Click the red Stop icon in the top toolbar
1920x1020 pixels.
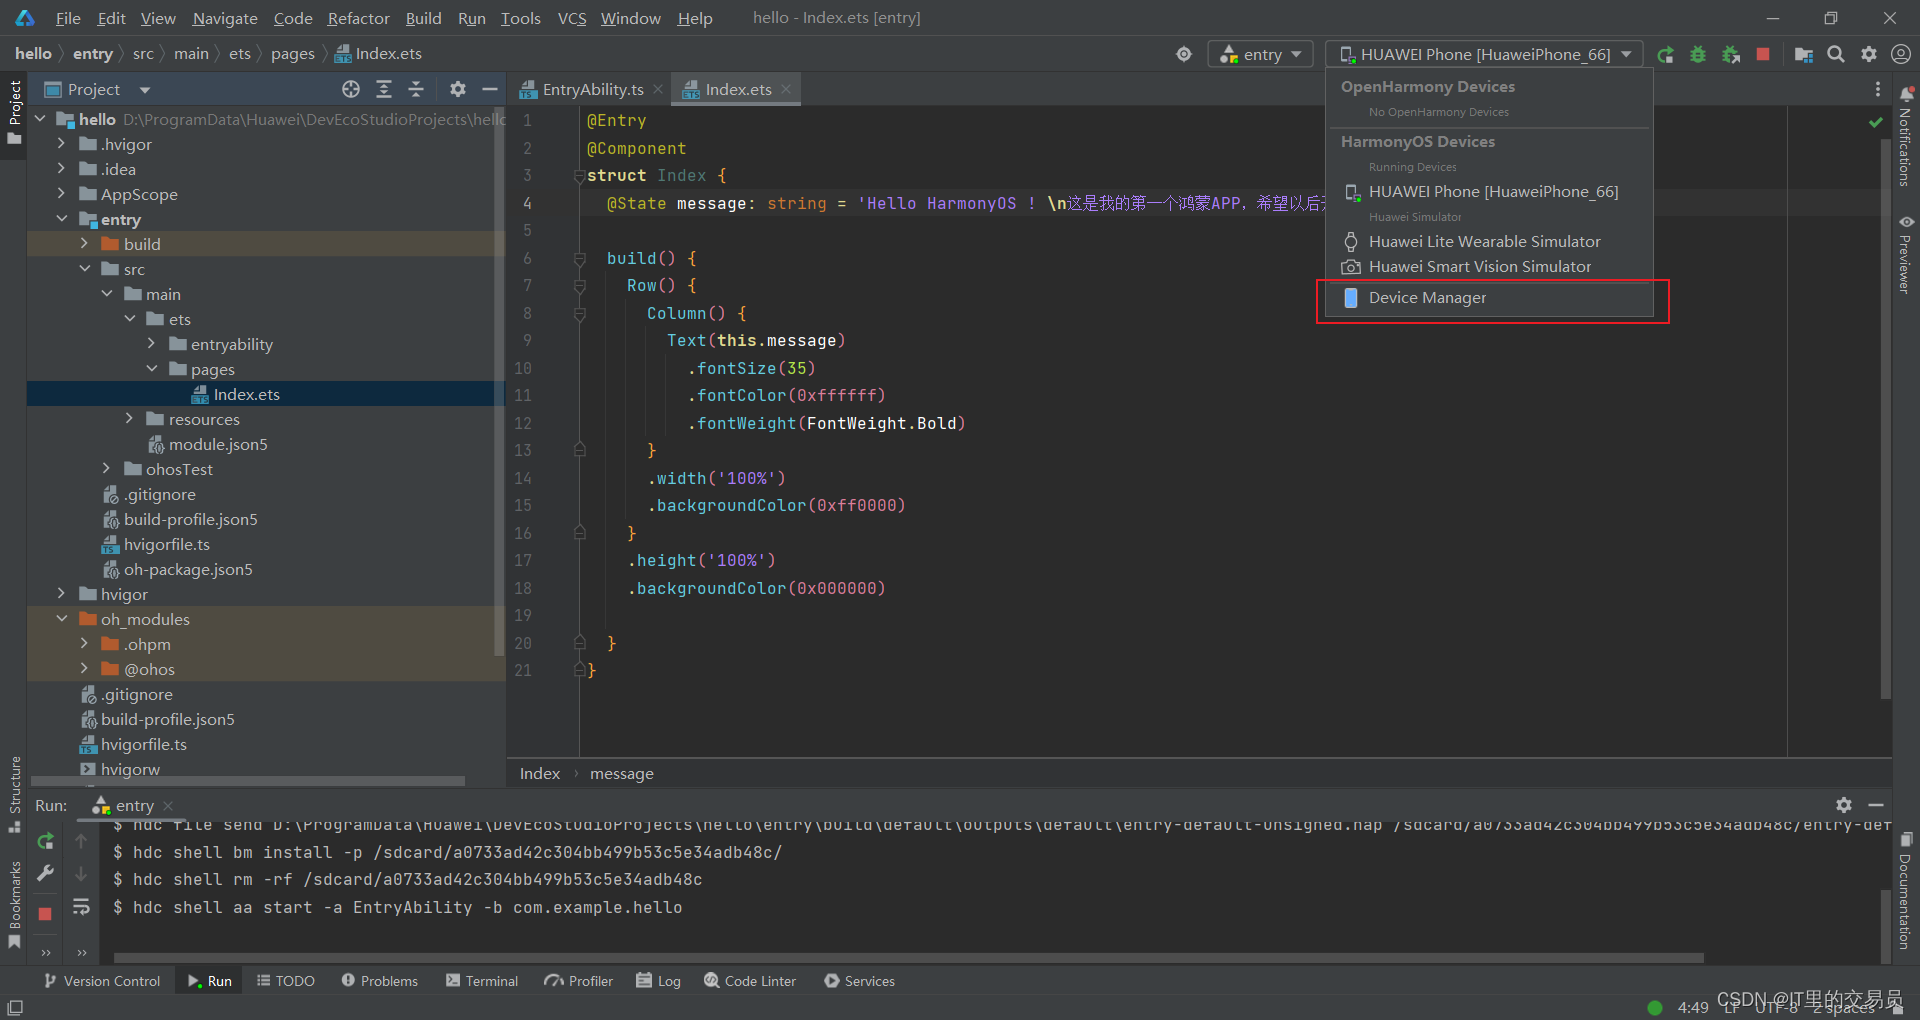[x=1763, y=54]
